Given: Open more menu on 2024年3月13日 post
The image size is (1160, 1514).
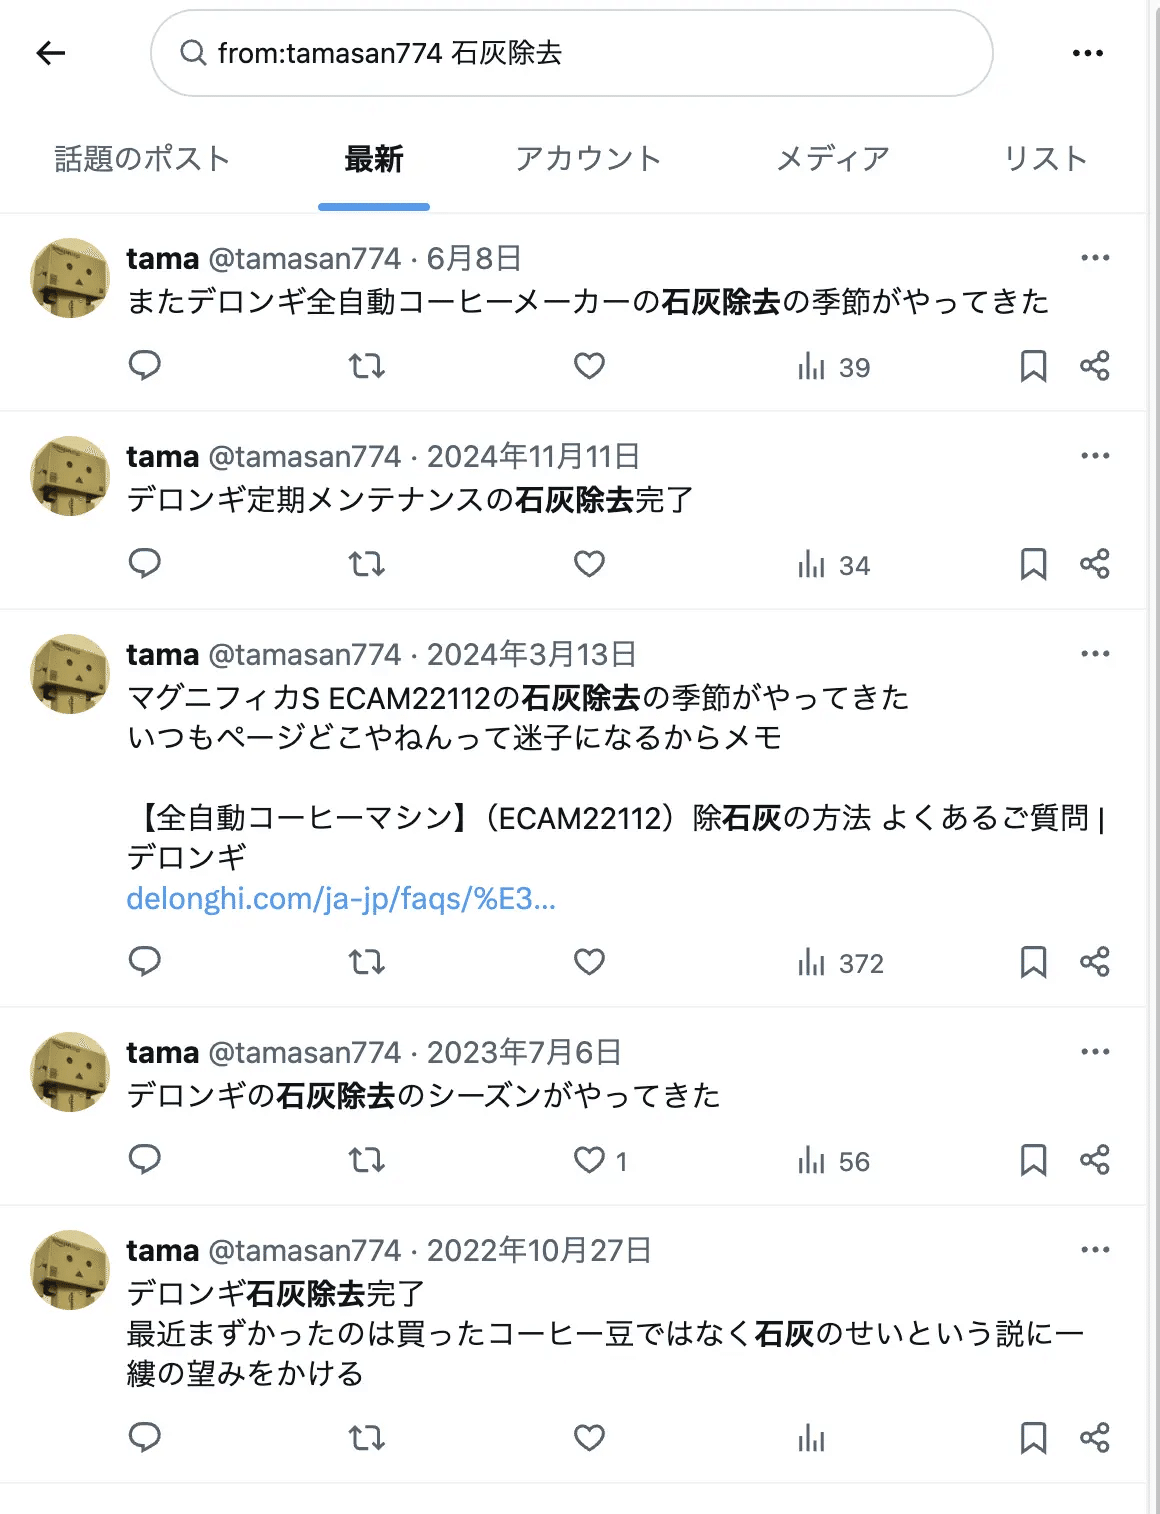Looking at the screenshot, I should [x=1095, y=654].
